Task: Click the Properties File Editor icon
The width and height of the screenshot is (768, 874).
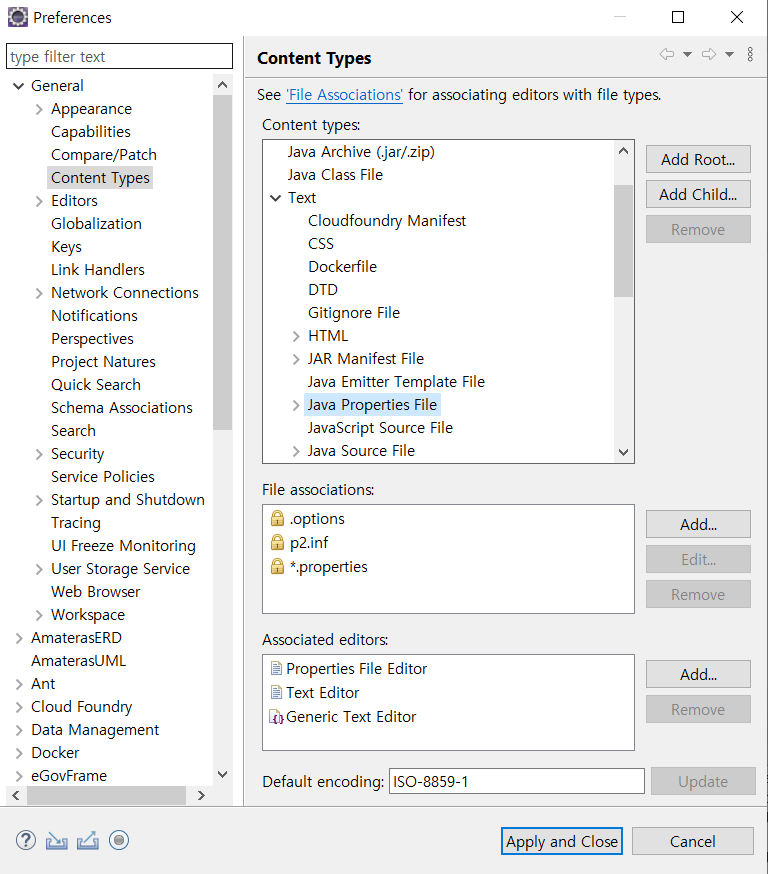Action: tap(276, 668)
